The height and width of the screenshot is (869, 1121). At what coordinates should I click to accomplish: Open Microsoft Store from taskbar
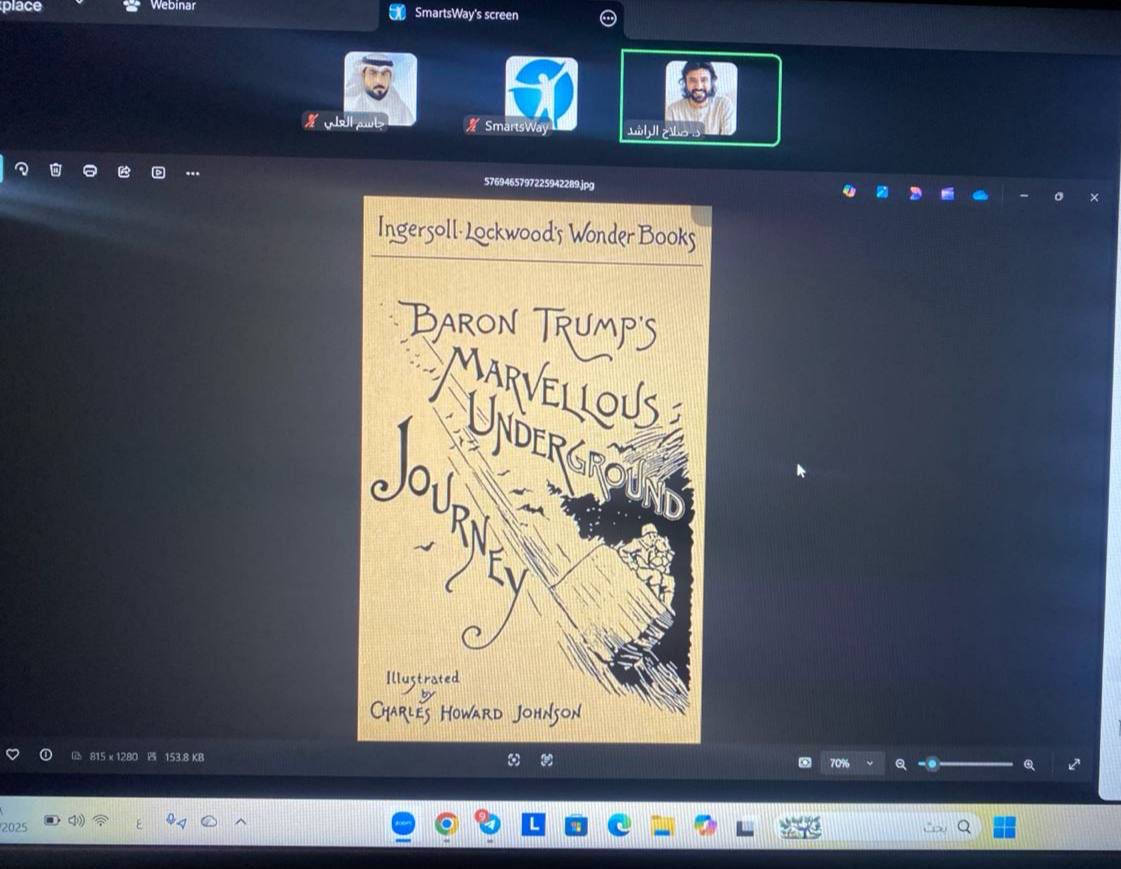click(576, 826)
